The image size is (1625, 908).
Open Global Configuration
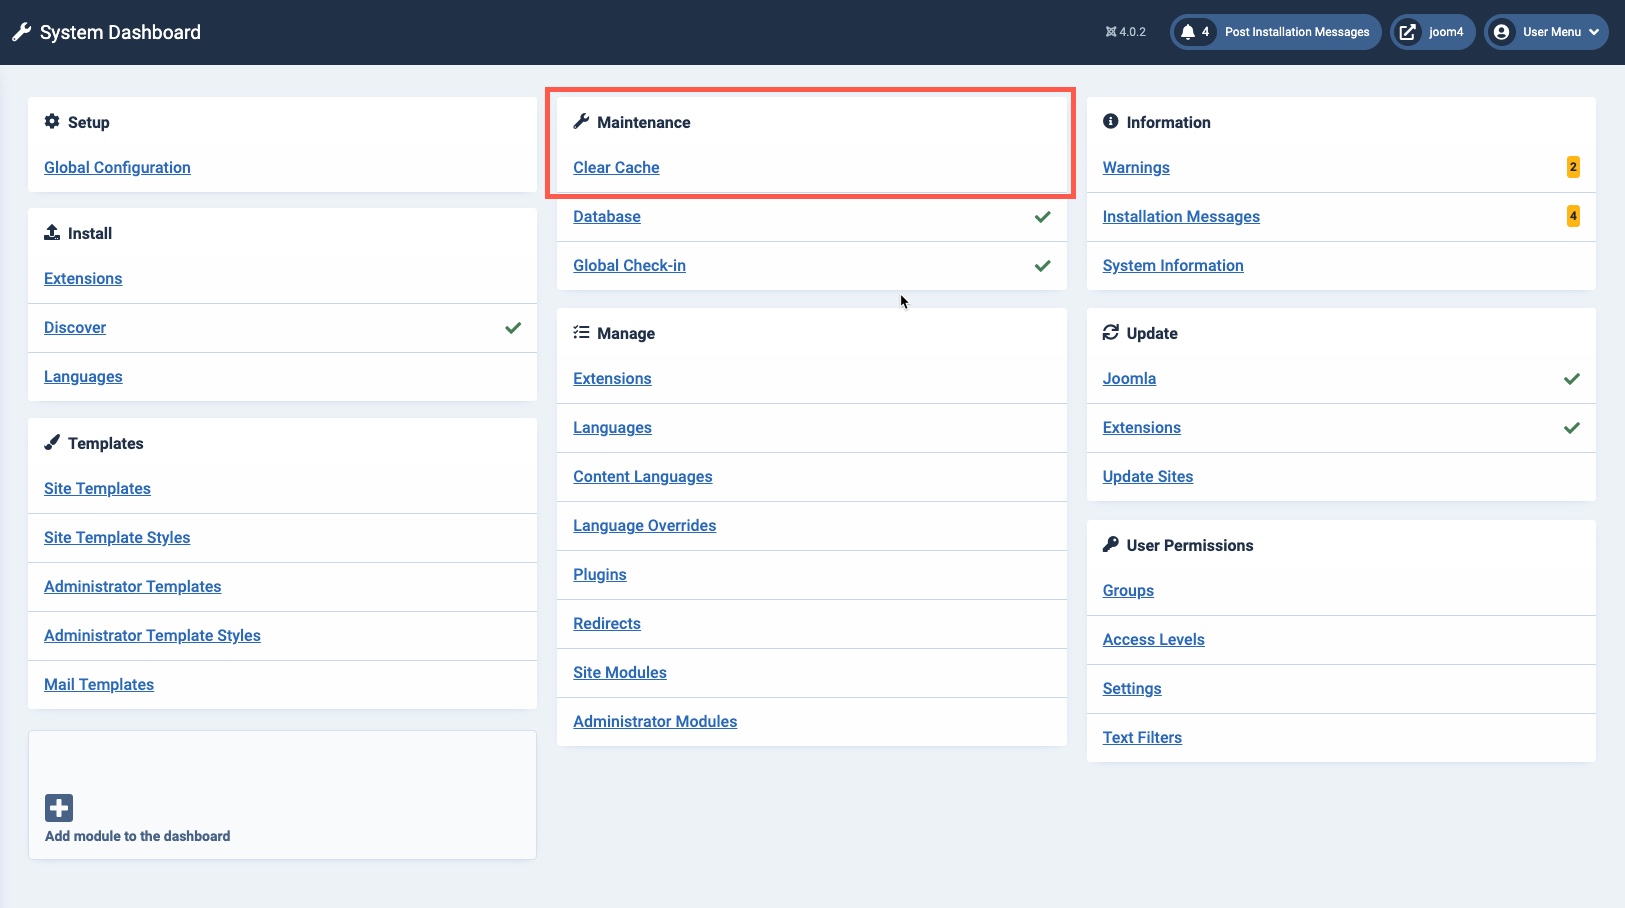pos(117,168)
